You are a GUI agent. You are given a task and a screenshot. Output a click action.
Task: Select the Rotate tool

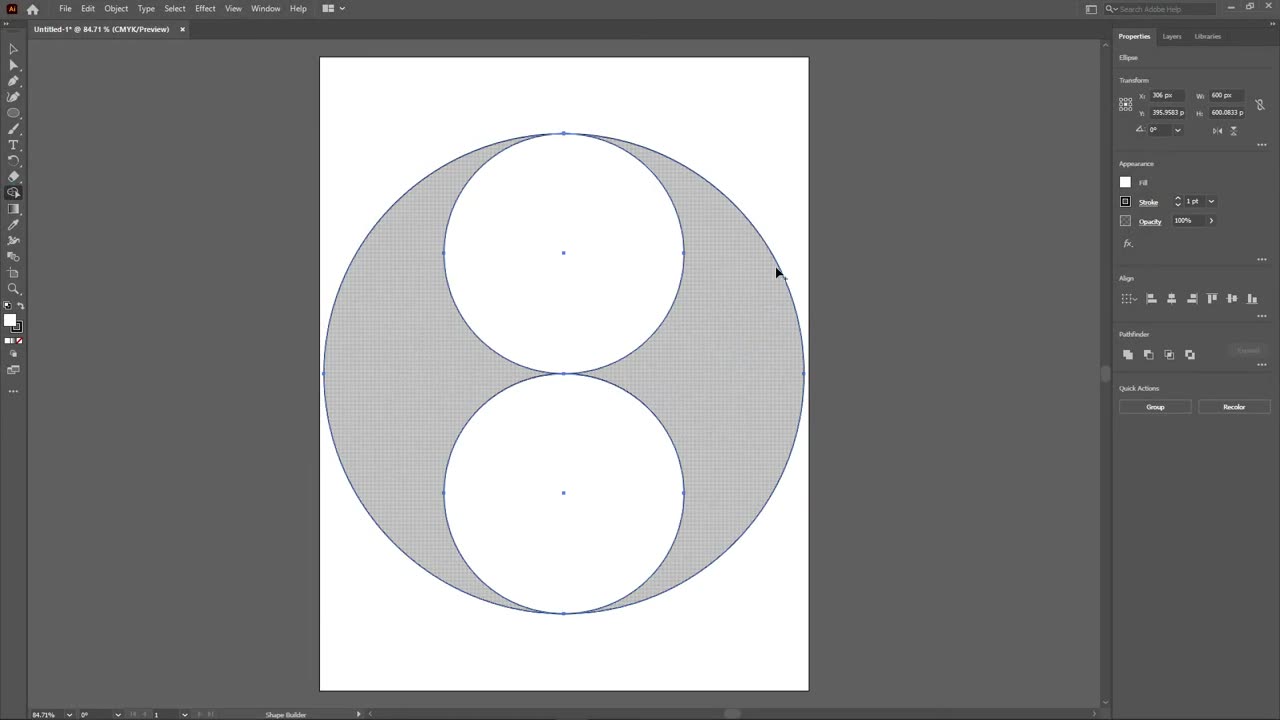click(13, 160)
